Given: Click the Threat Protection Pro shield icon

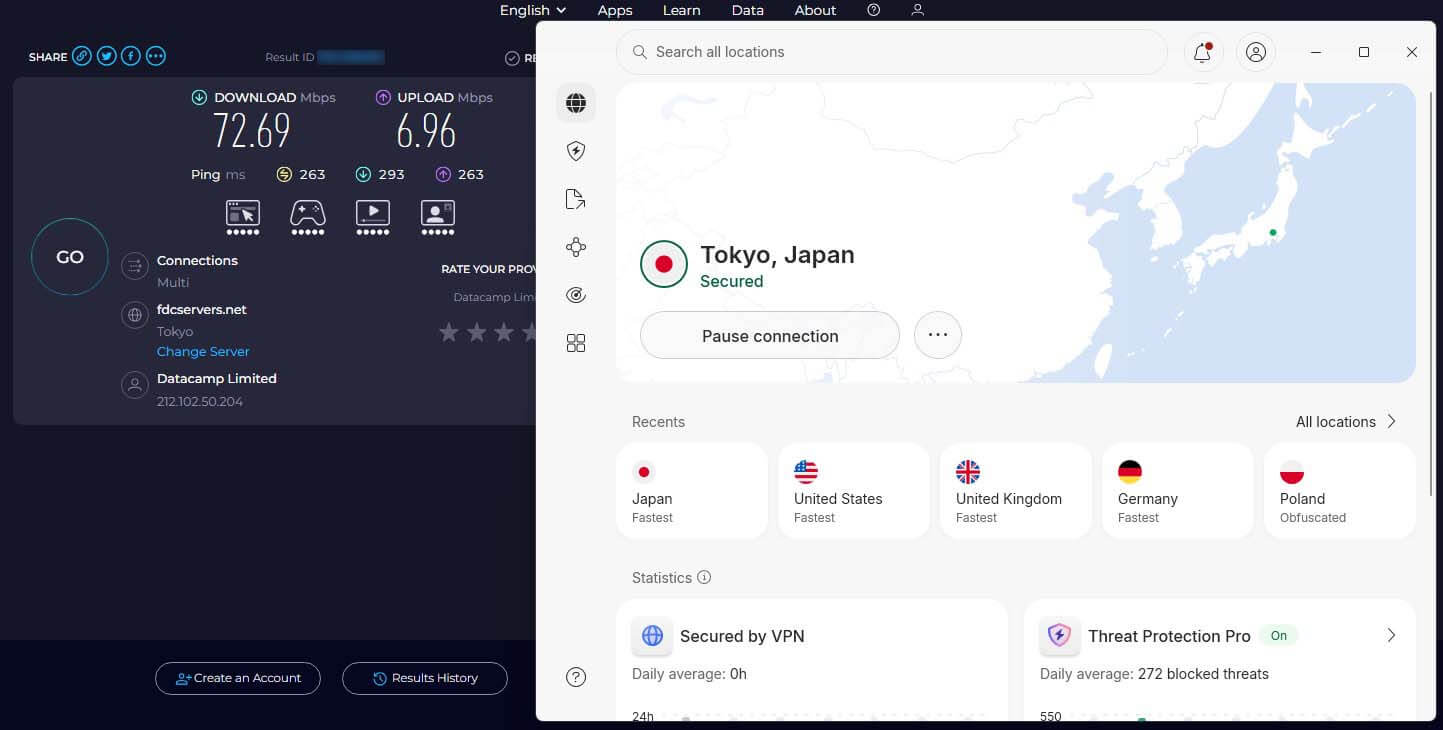Looking at the screenshot, I should 1060,635.
